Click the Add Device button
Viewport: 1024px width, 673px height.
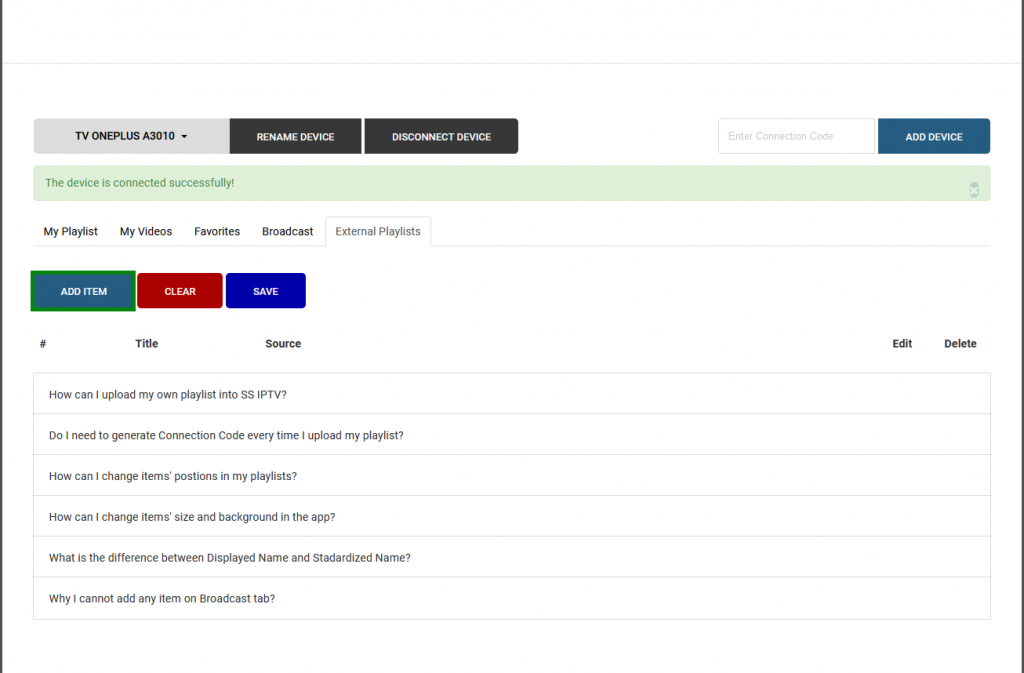click(x=933, y=137)
